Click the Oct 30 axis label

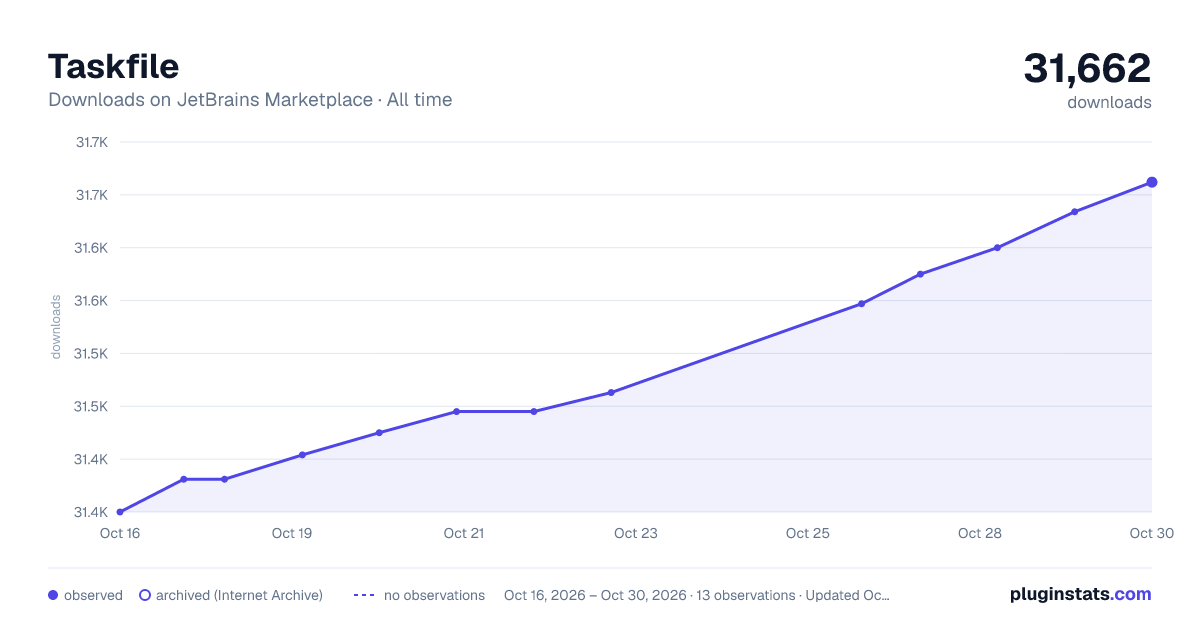point(1150,533)
